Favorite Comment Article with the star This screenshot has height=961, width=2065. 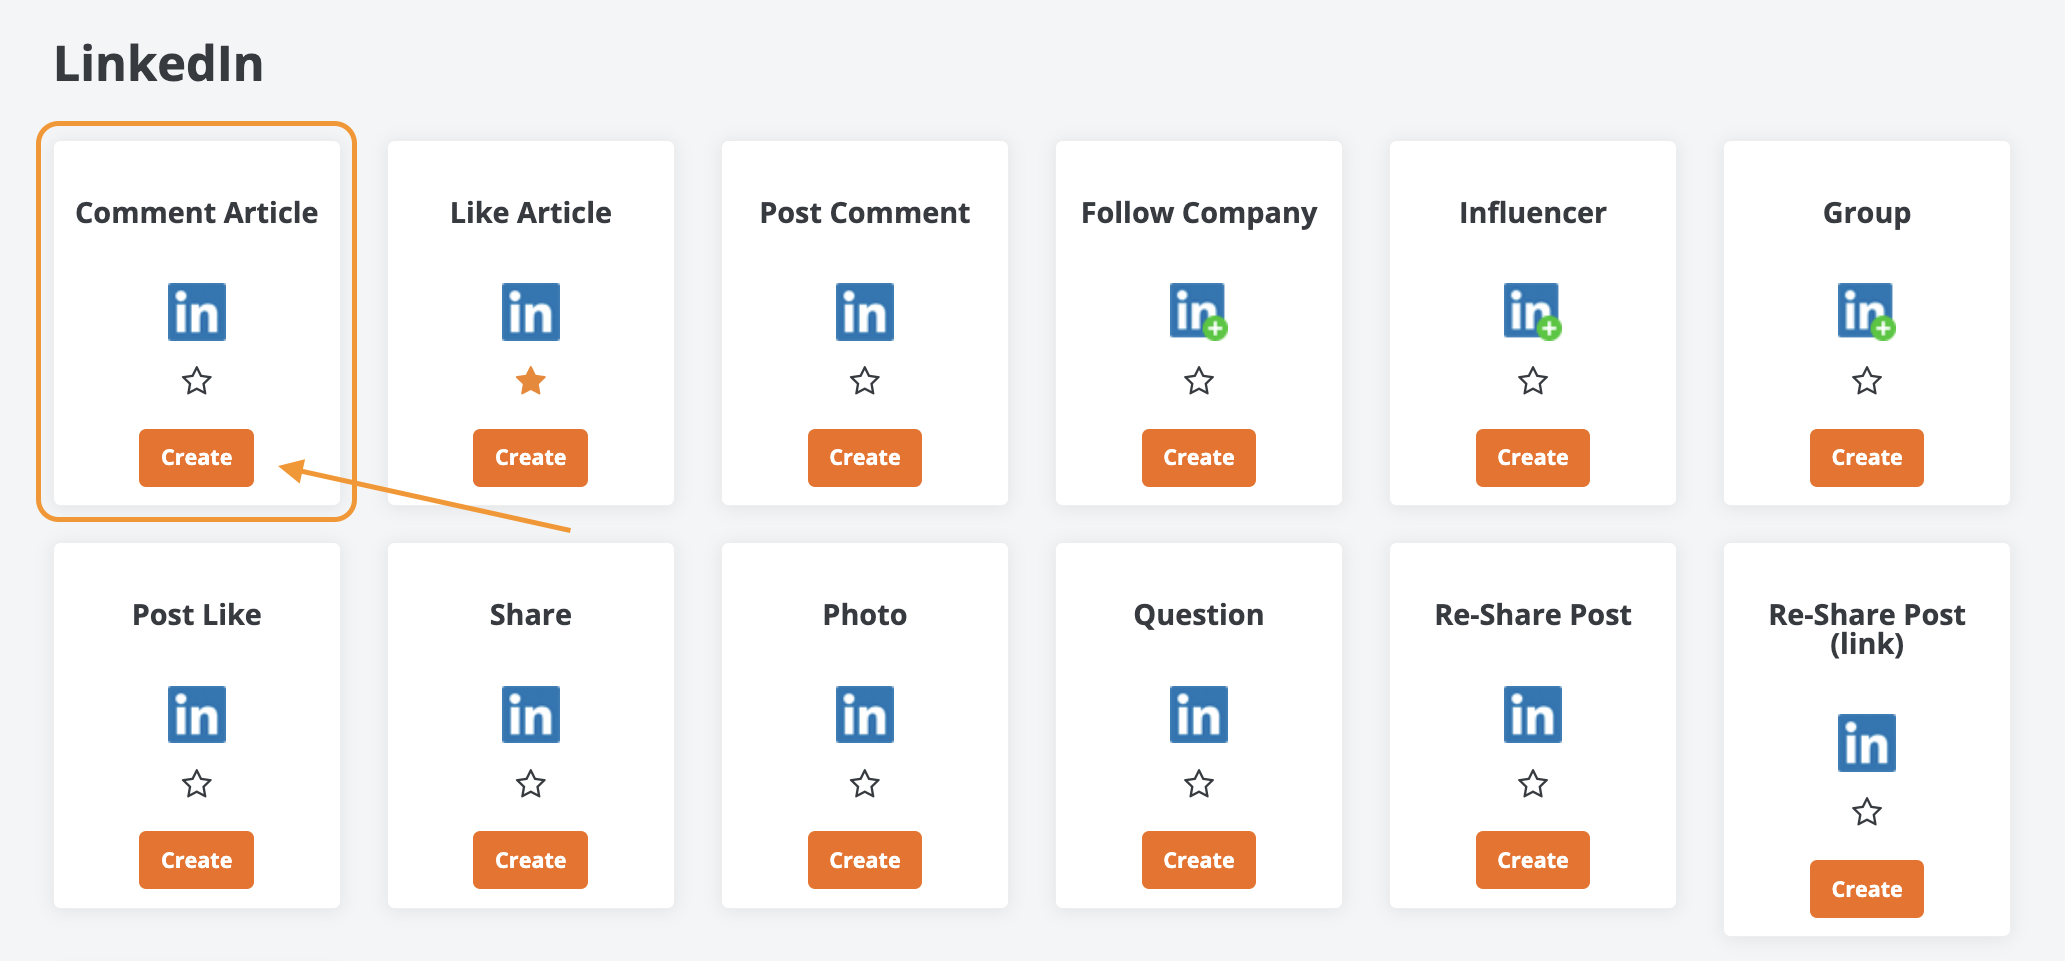197,381
